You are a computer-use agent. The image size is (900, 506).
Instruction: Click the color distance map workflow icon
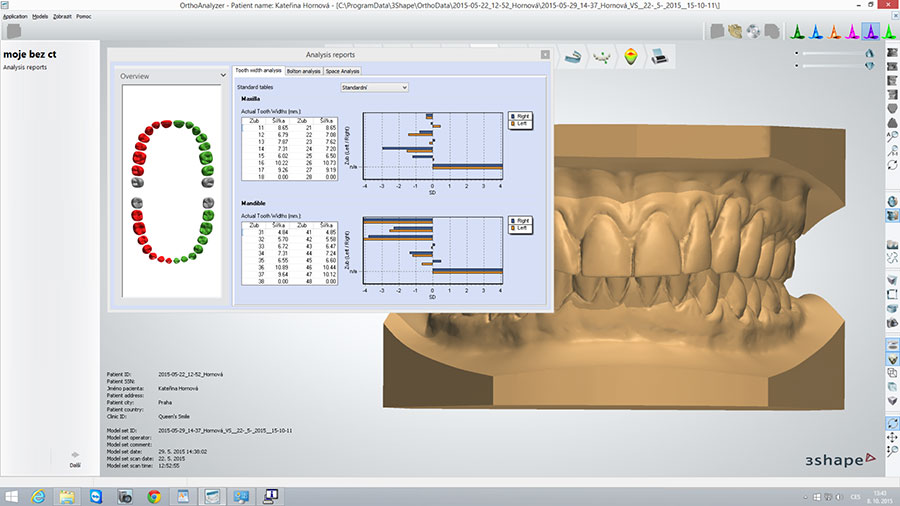coord(631,57)
